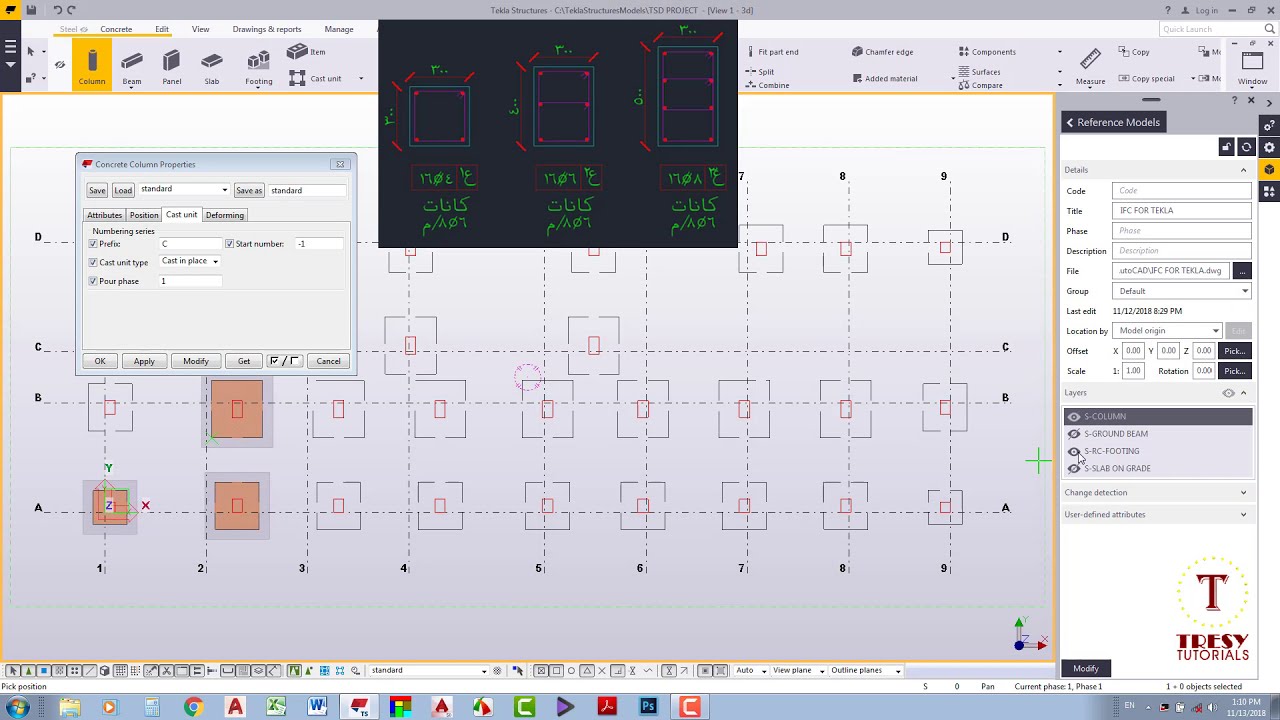The height and width of the screenshot is (720, 1280).
Task: Click the Prefix input field
Action: 190,244
